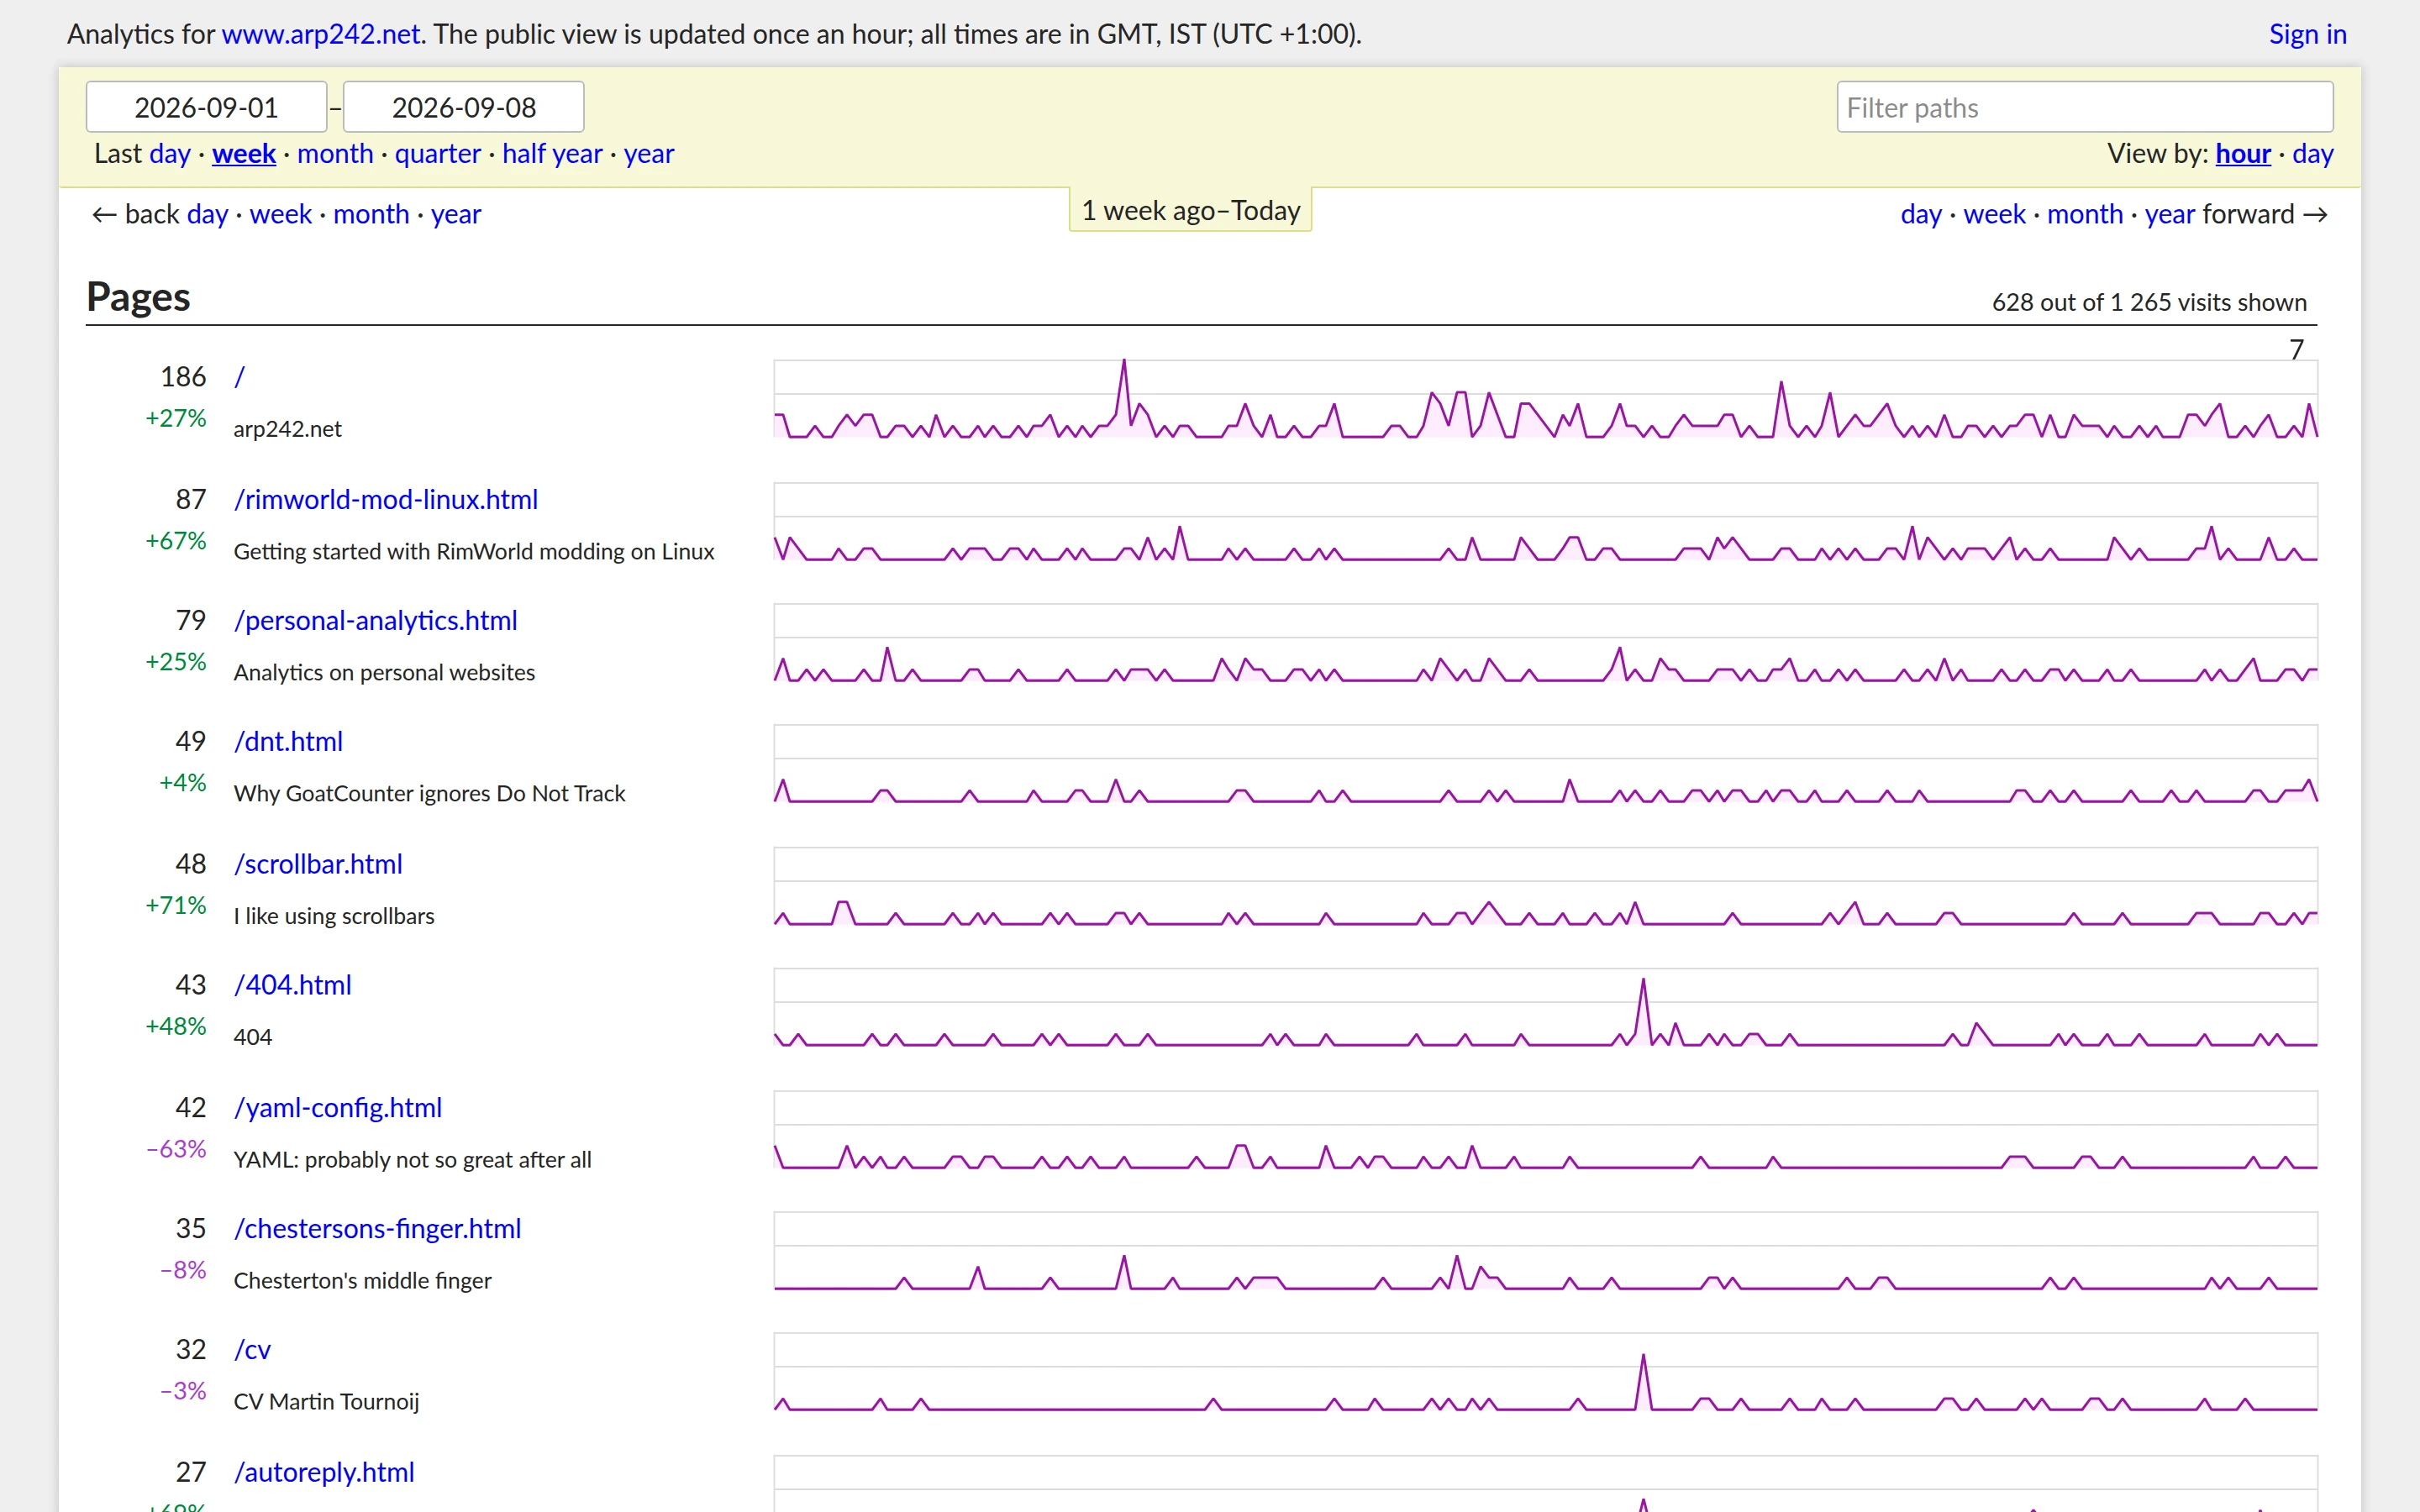Screen dimensions: 2420x1512
Task: Open /404.html page
Action: [293, 985]
